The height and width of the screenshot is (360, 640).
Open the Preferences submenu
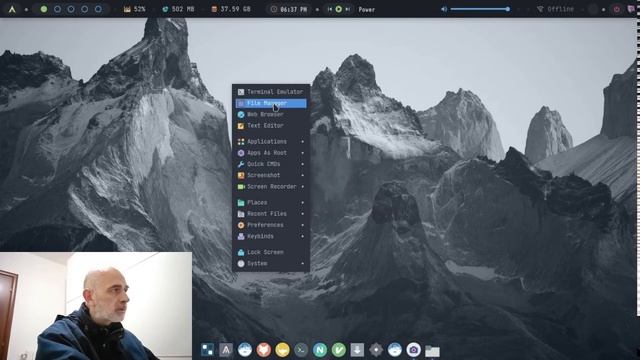point(271,225)
